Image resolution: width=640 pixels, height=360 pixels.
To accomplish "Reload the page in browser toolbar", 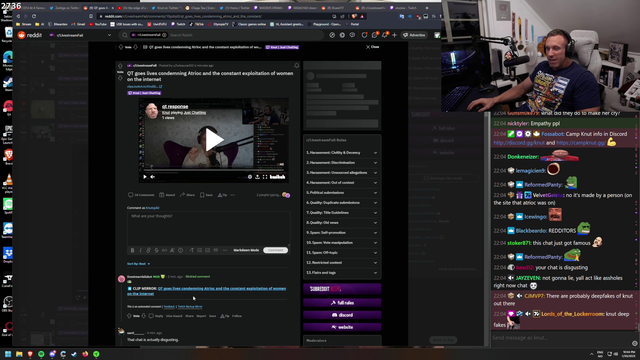I will [x=34, y=16].
